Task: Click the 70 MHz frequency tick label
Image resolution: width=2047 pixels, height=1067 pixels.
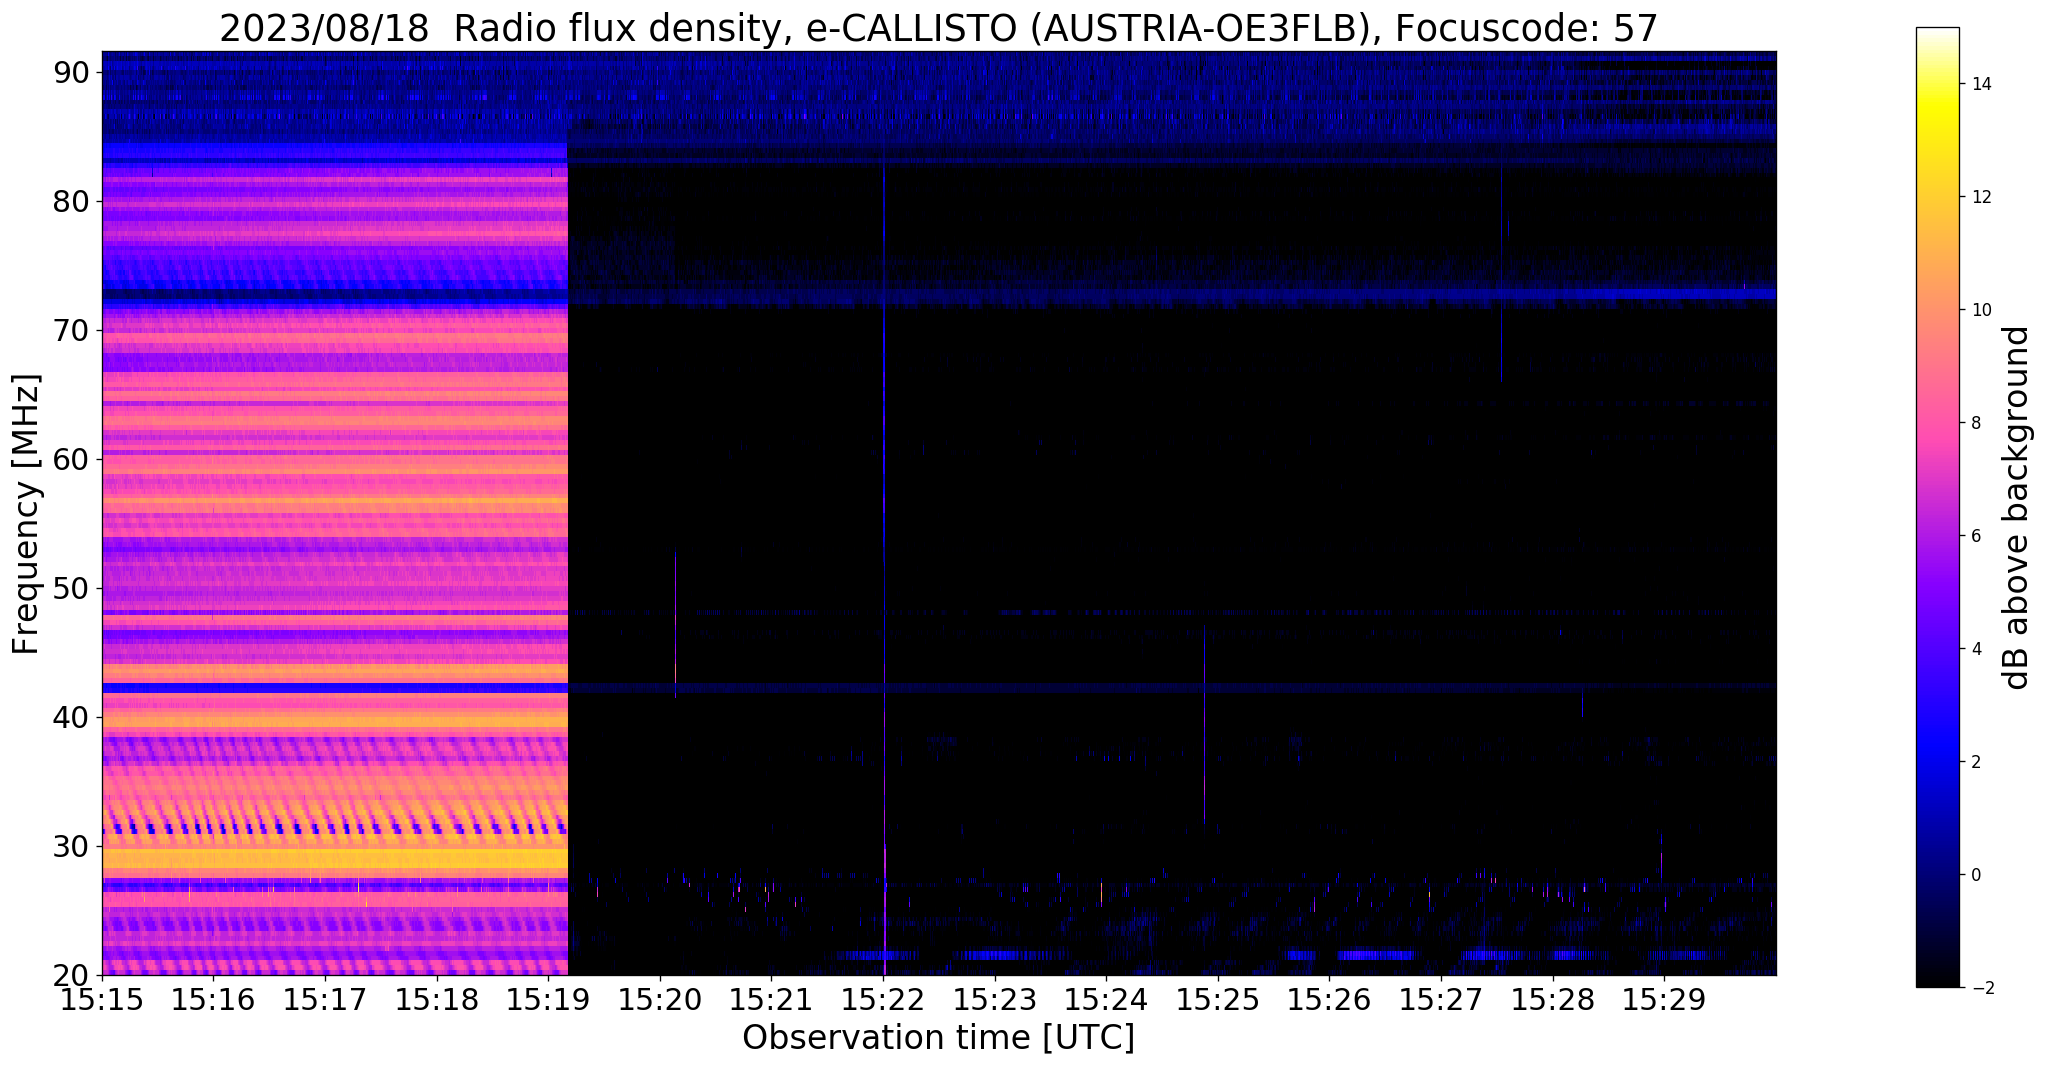Action: coord(71,330)
